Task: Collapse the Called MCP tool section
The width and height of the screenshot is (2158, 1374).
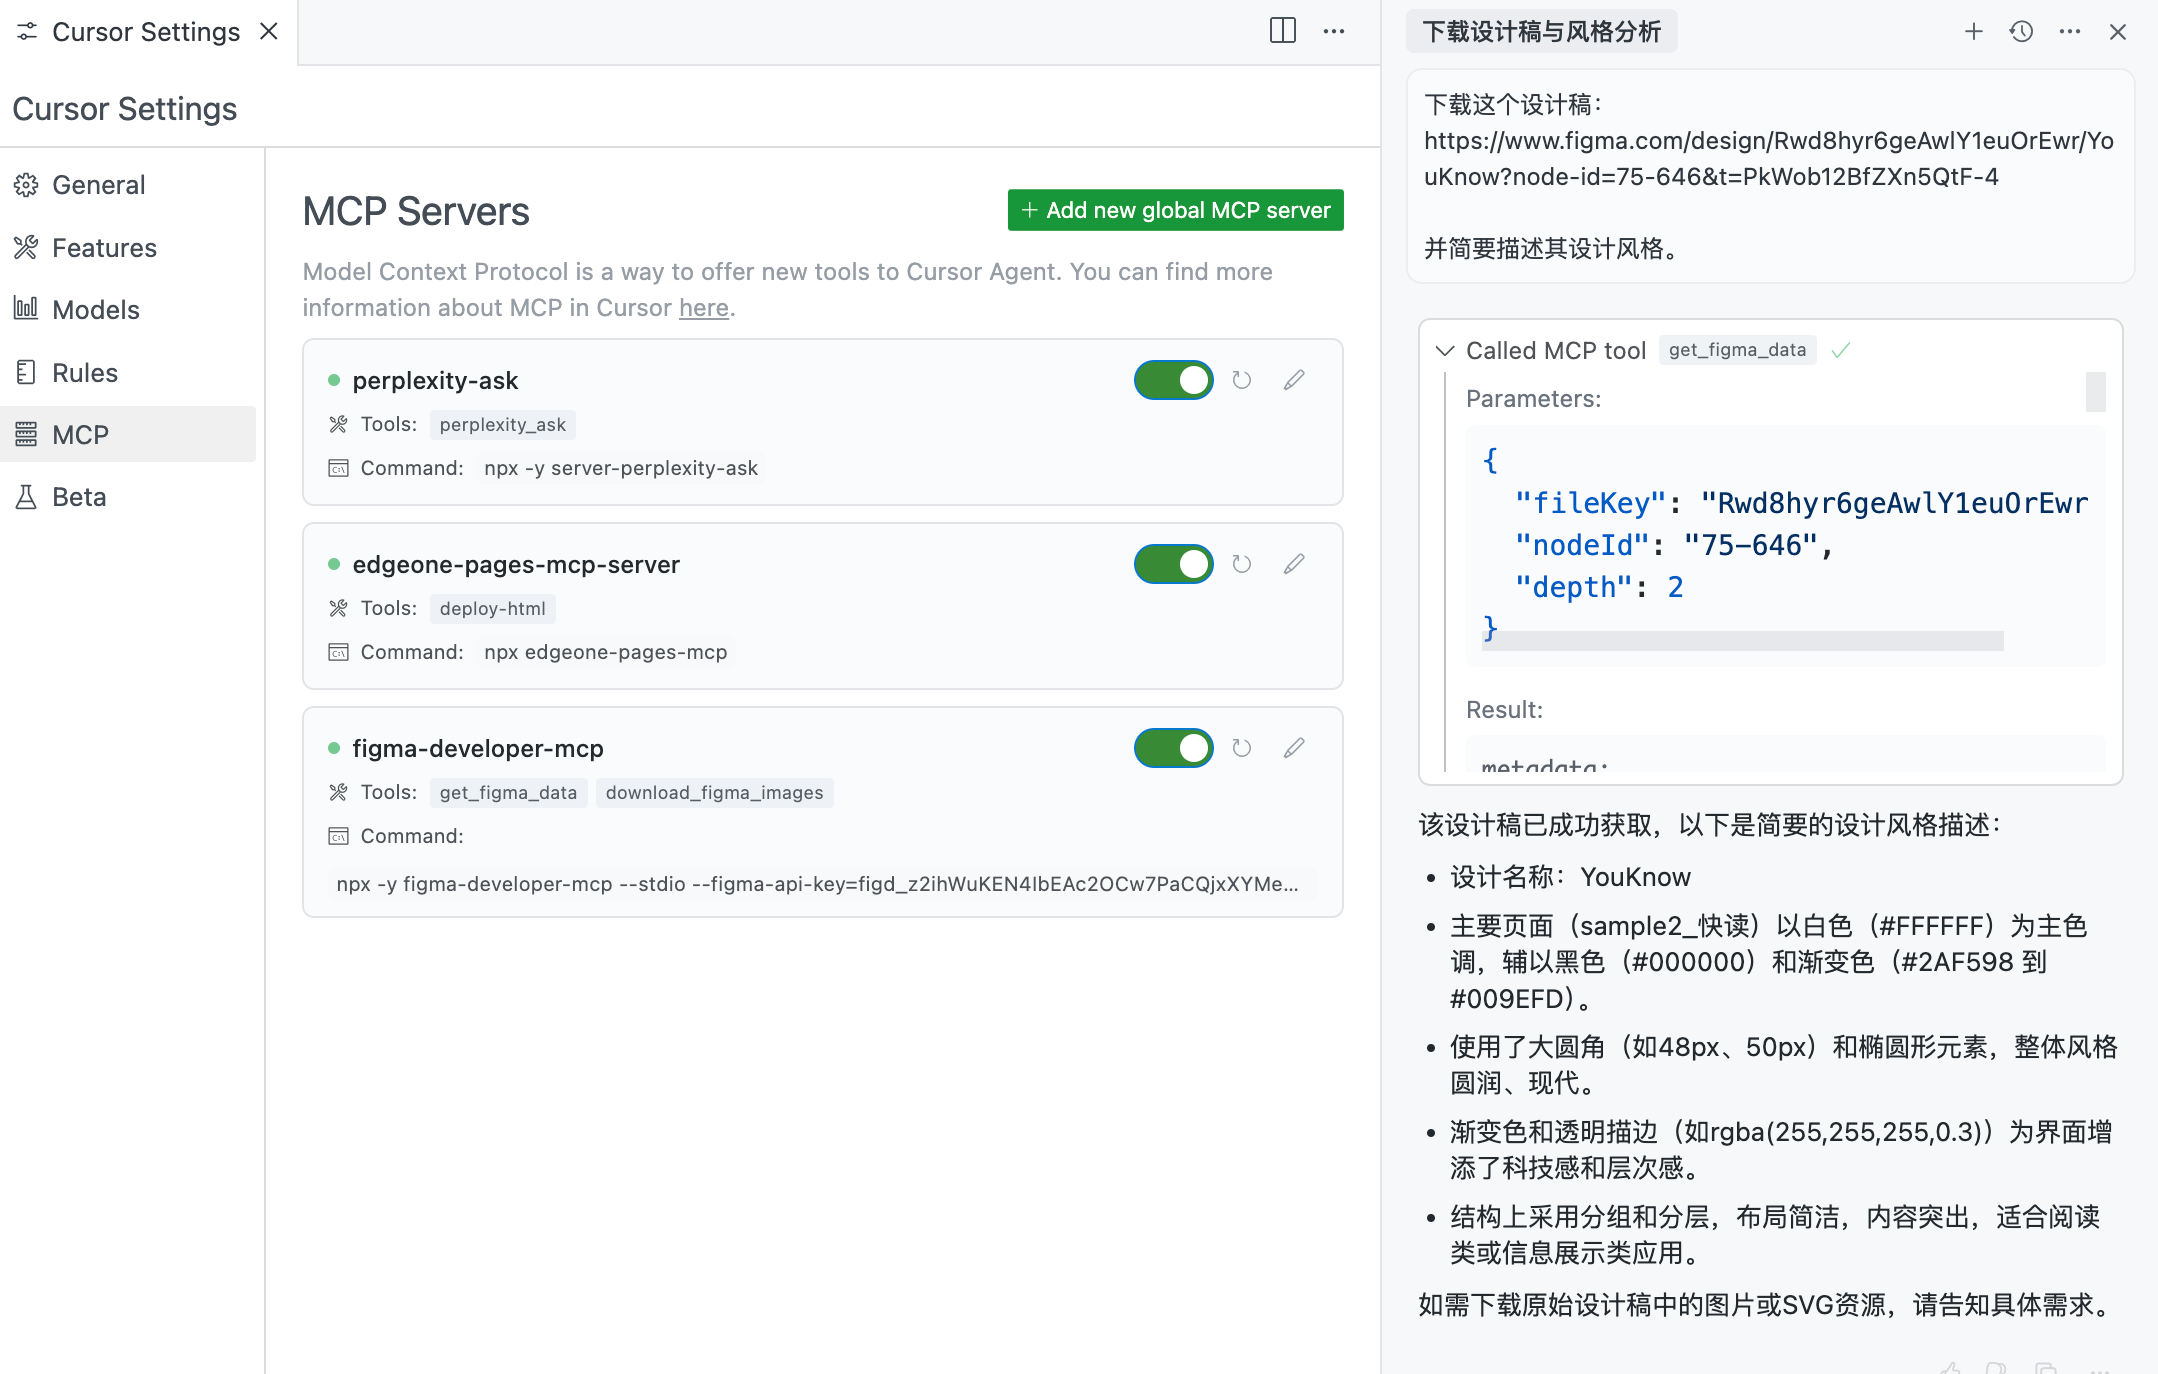Action: click(x=1444, y=351)
